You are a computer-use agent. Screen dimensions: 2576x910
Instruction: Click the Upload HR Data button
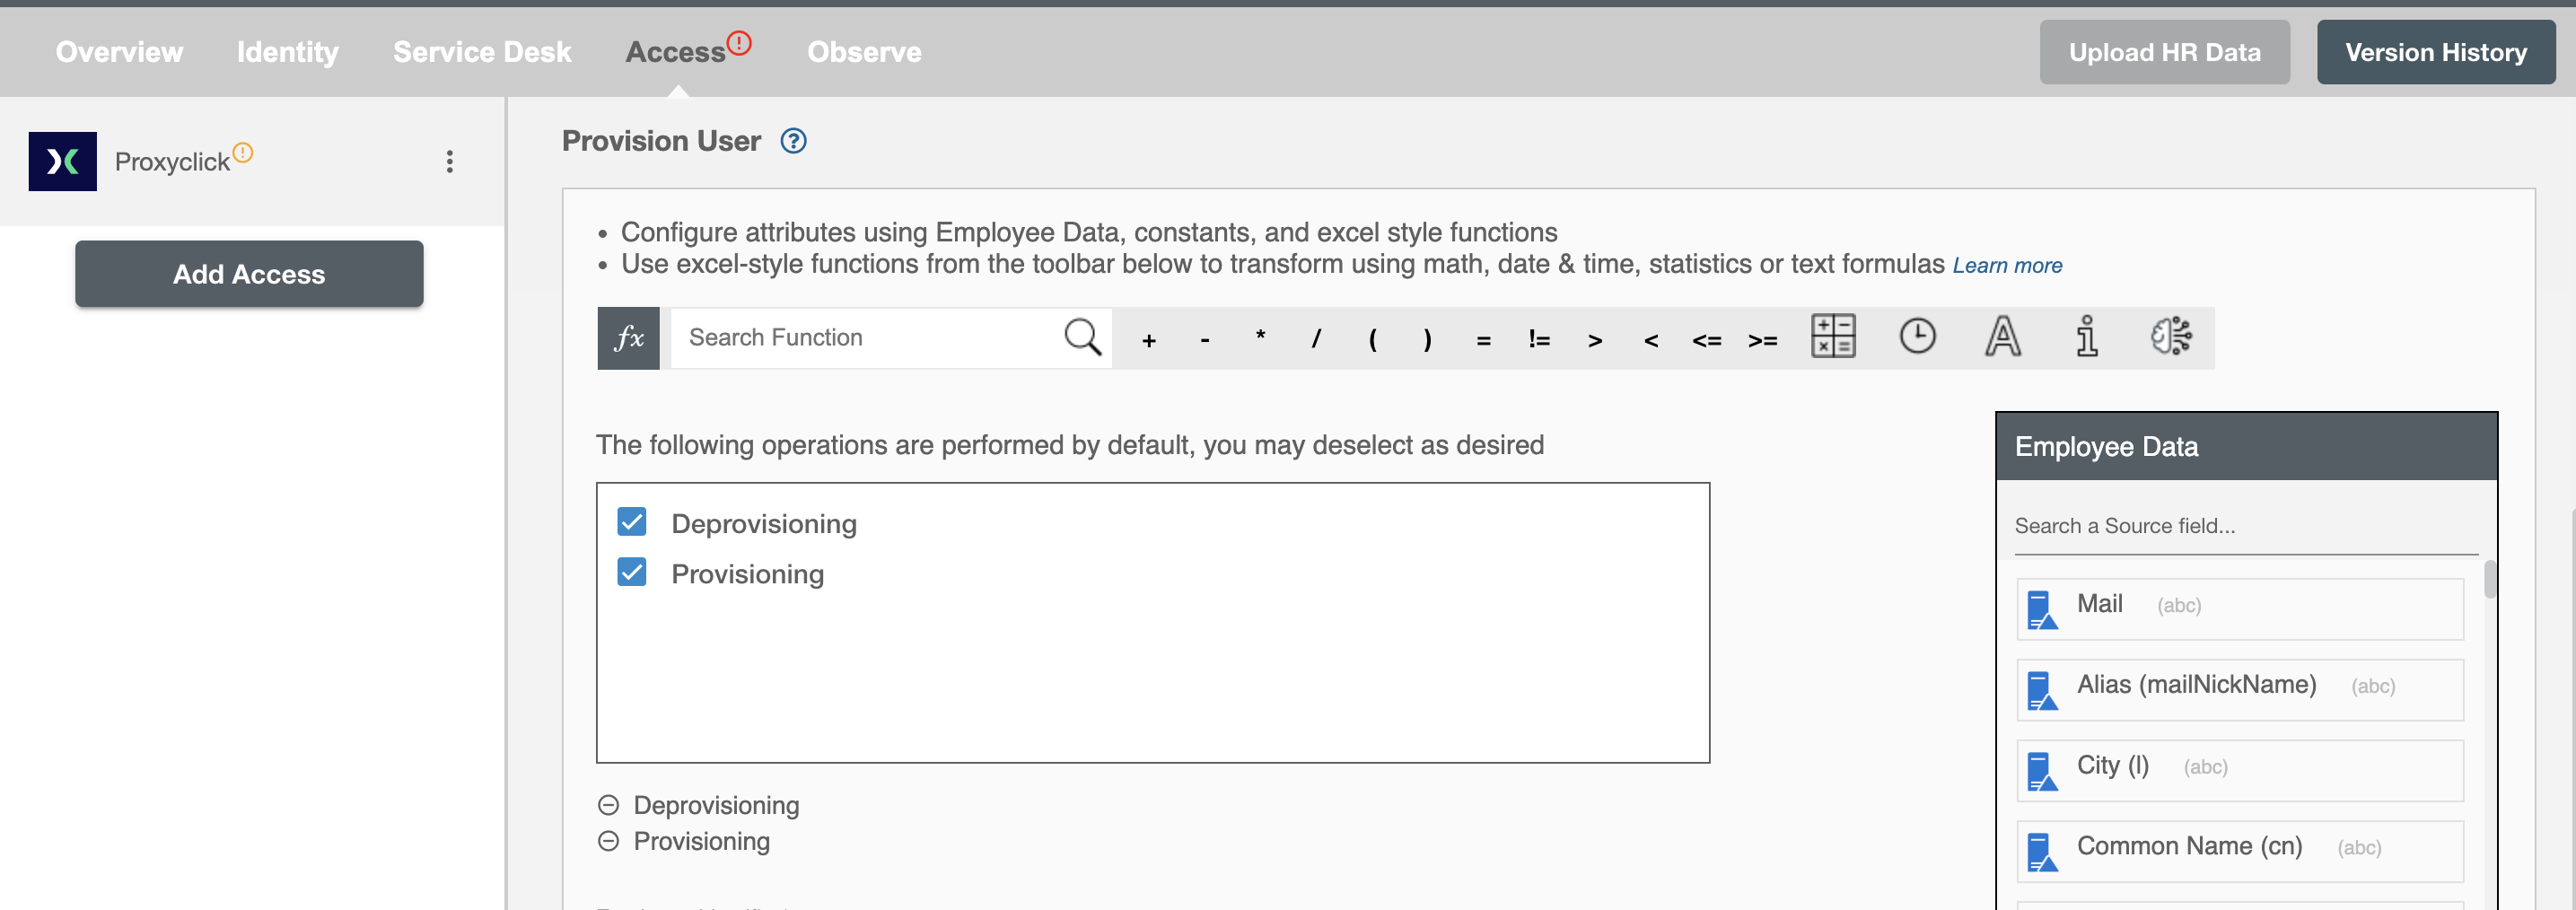(x=2164, y=52)
